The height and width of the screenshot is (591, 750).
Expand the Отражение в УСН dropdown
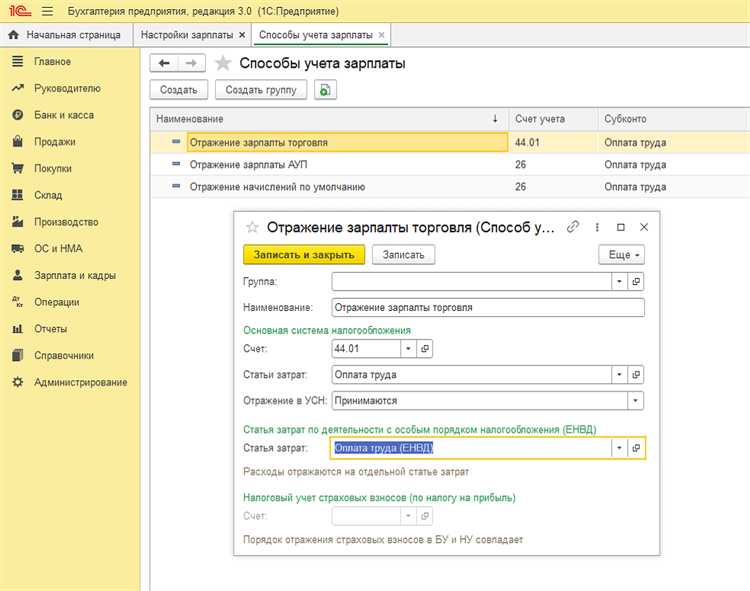[635, 401]
